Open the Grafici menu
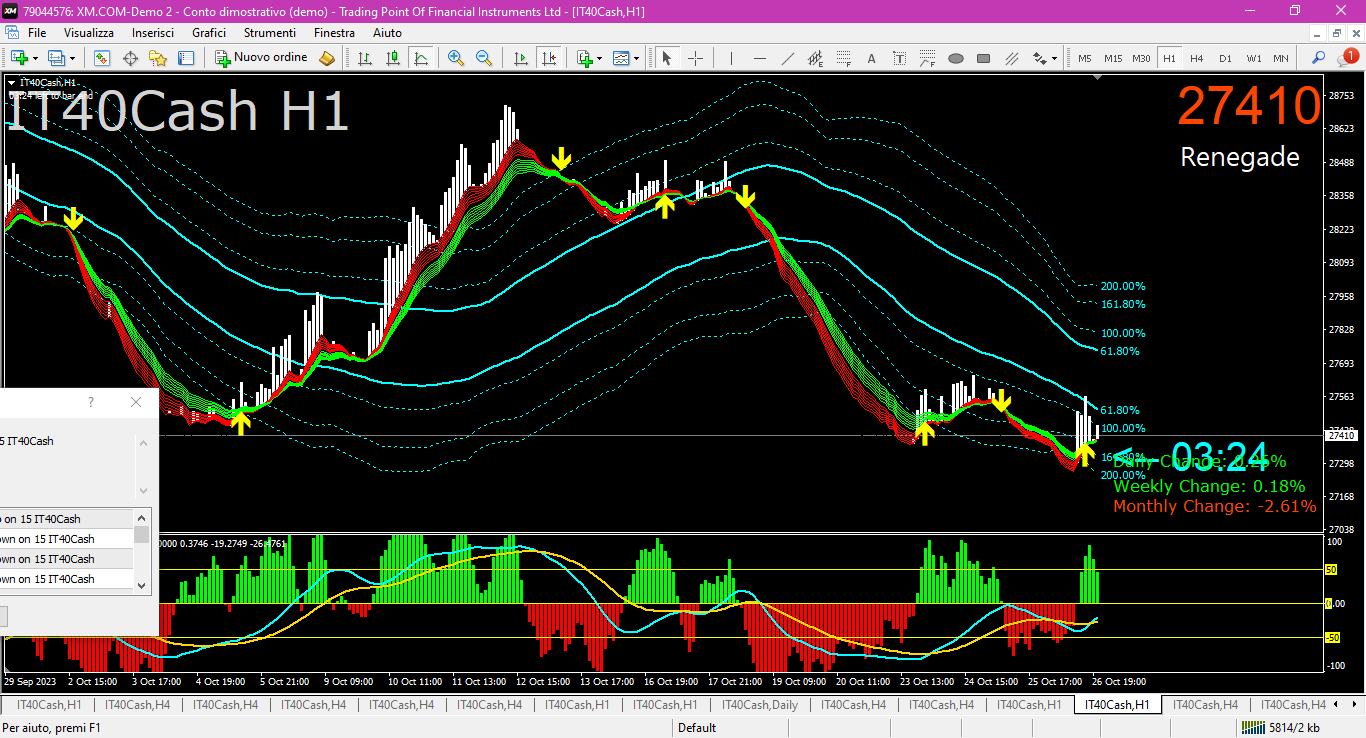Image resolution: width=1366 pixels, height=738 pixels. click(x=209, y=33)
